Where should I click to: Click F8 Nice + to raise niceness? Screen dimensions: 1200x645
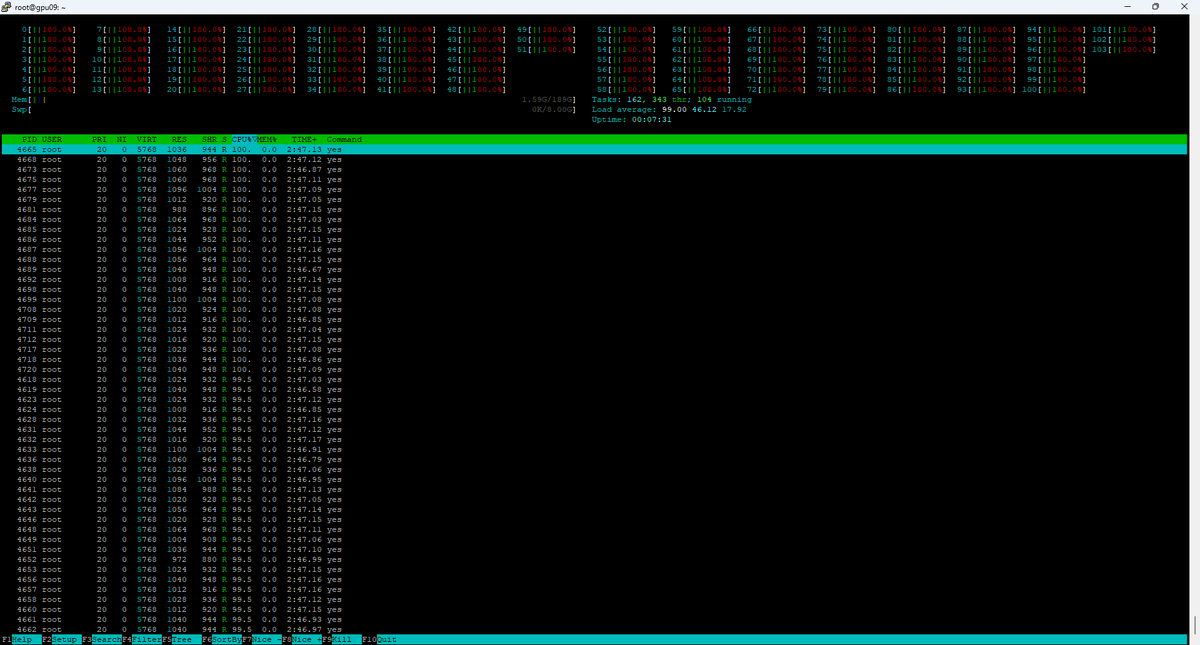(300, 639)
